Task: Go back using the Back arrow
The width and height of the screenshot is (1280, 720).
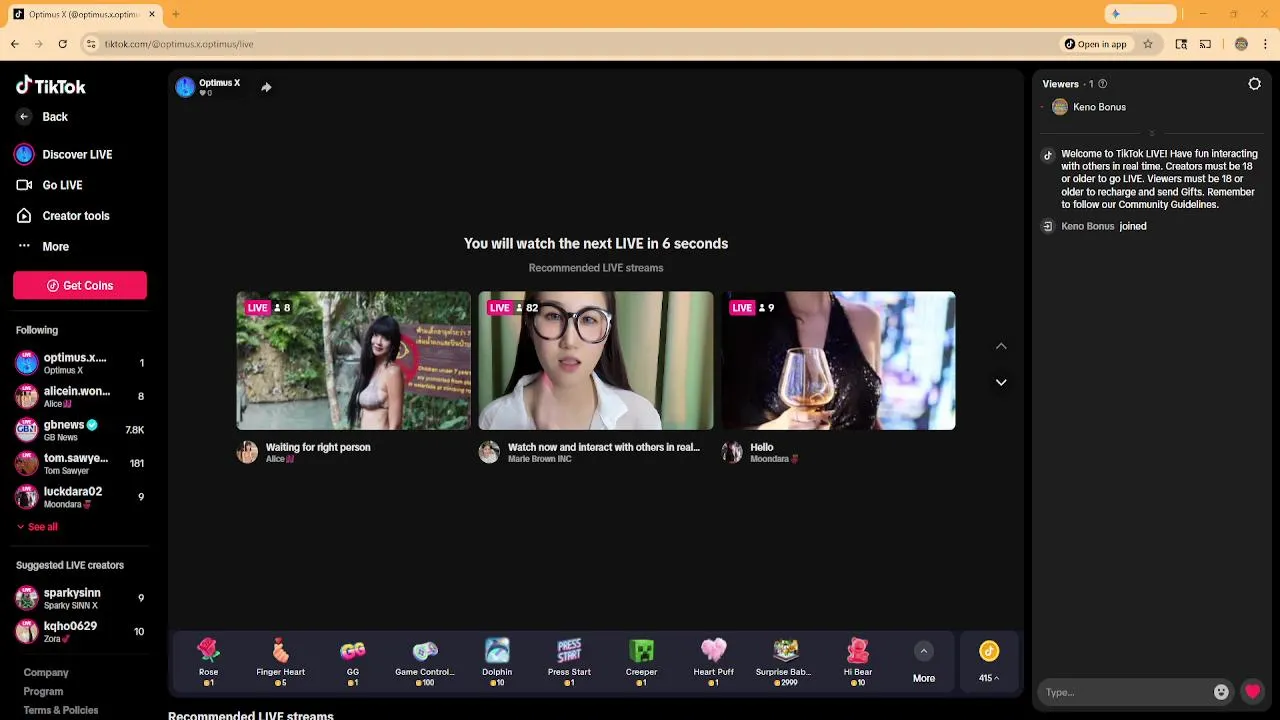Action: click(24, 117)
